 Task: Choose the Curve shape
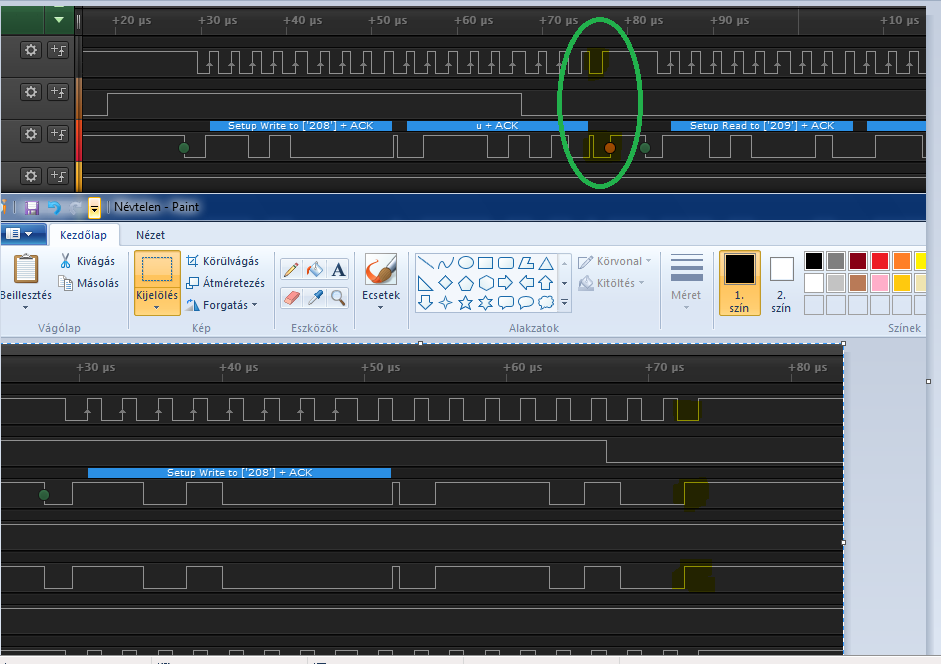[446, 263]
